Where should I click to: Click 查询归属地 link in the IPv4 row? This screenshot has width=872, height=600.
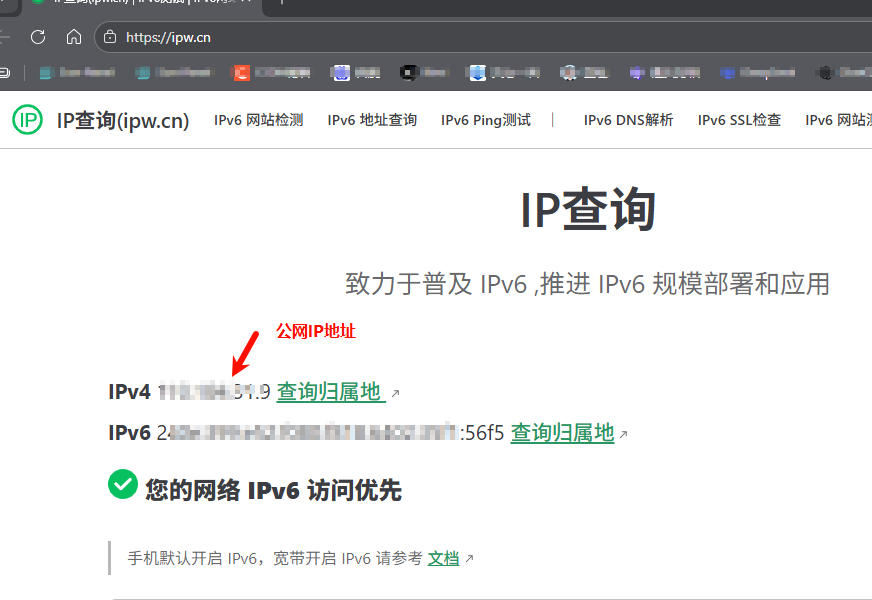tap(331, 392)
